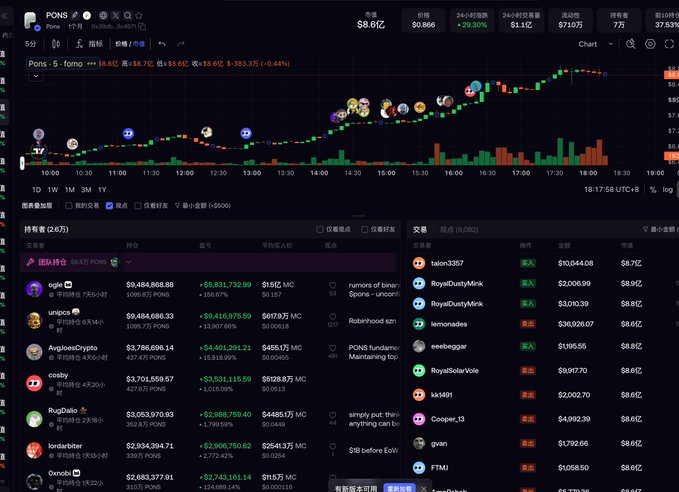679x492 pixels.
Task: Click the 重新加载 reload button
Action: pyautogui.click(x=399, y=488)
